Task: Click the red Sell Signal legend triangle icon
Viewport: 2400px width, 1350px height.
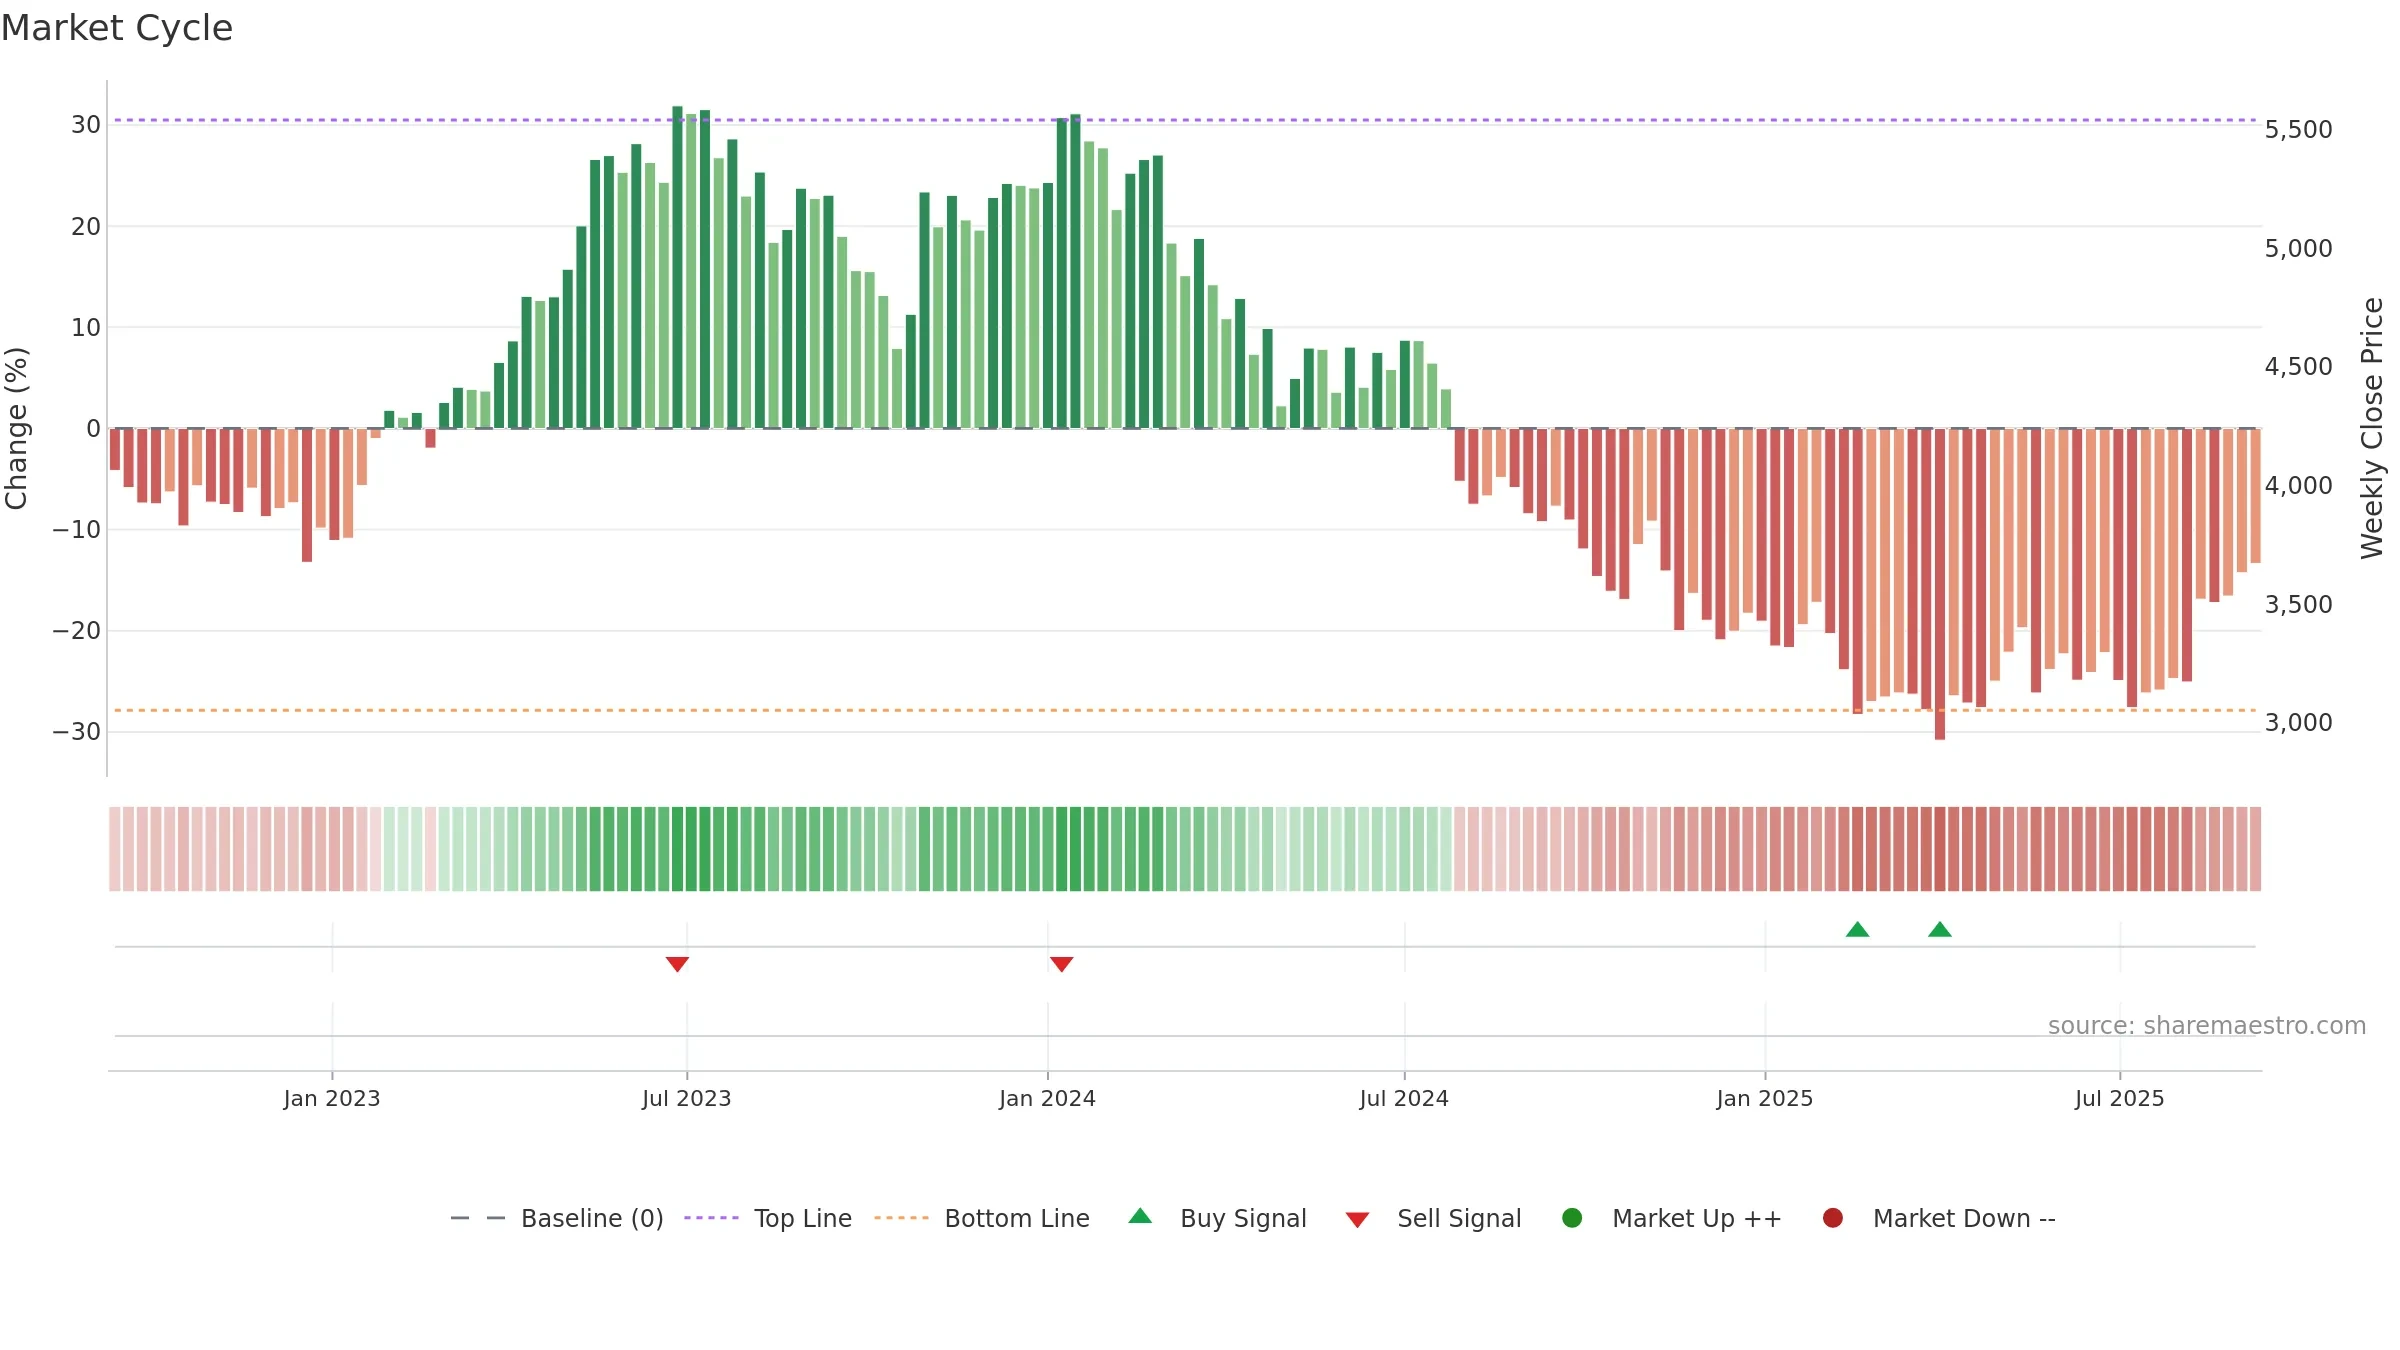Action: tap(1357, 1220)
